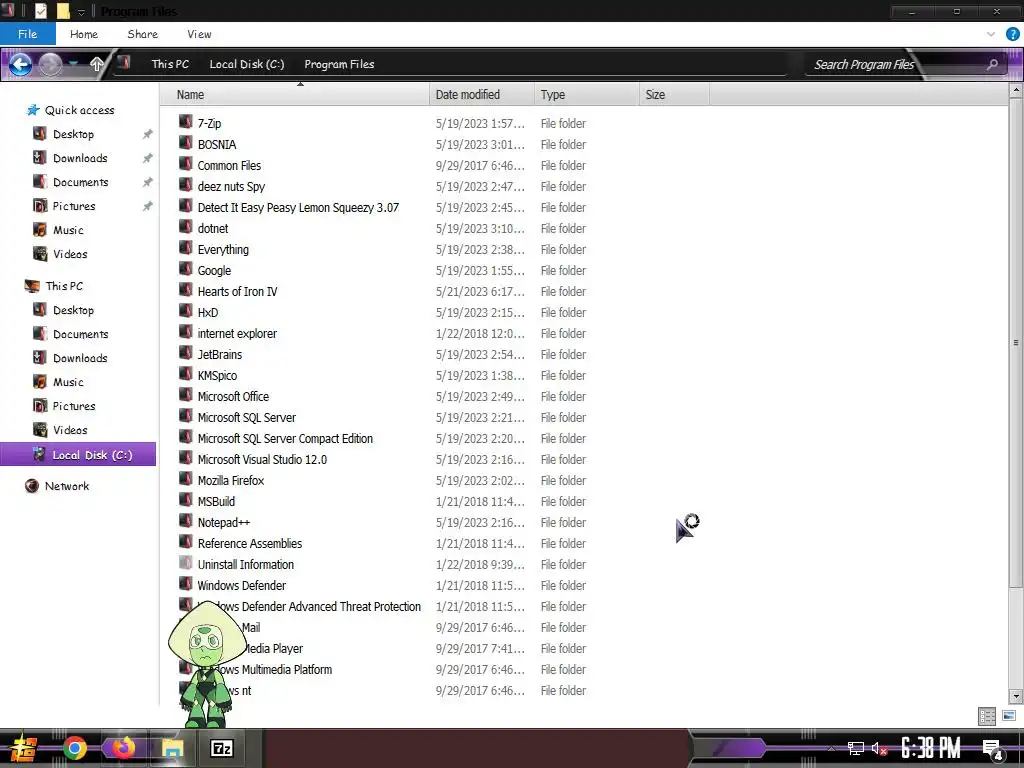
Task: Open Videos under Quick access
Action: point(70,254)
